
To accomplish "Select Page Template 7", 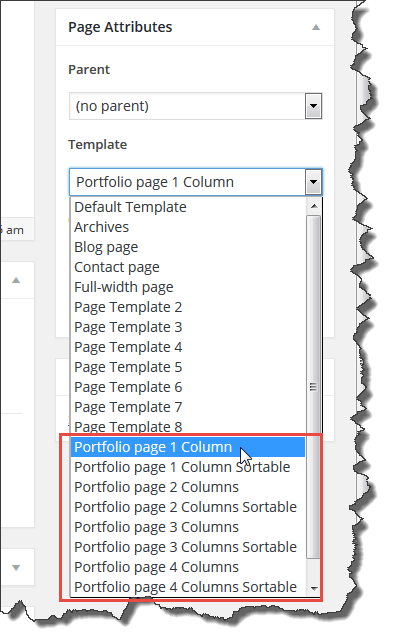I will pos(188,407).
